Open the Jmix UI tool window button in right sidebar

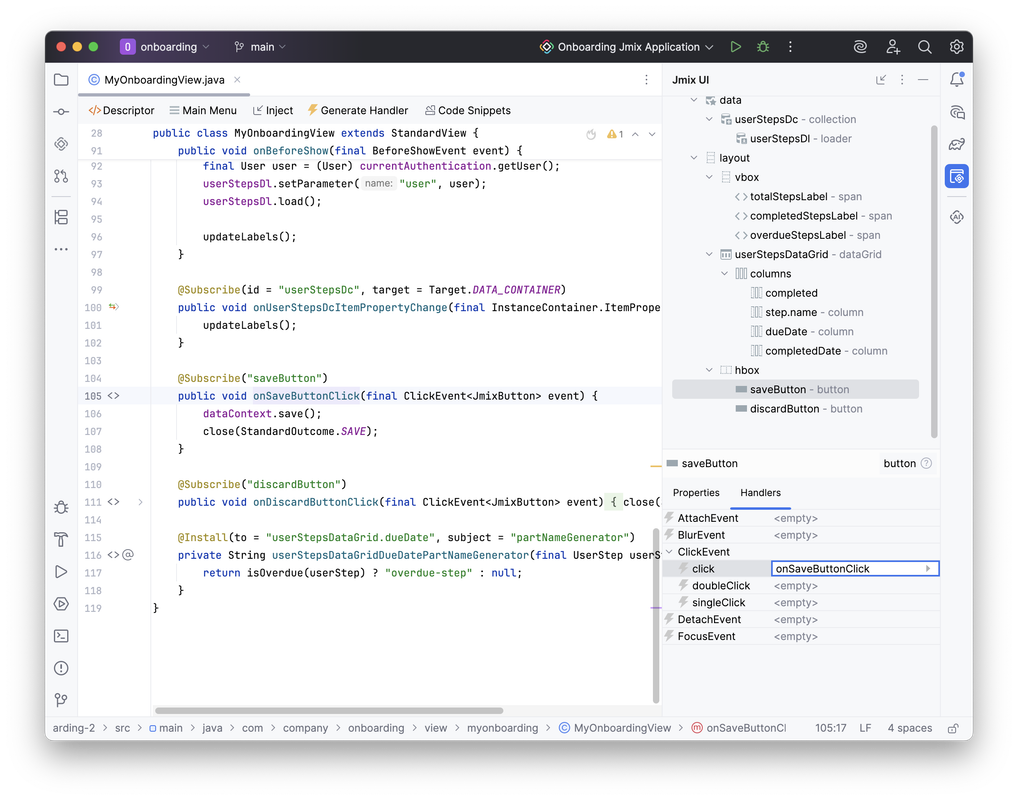tap(957, 176)
